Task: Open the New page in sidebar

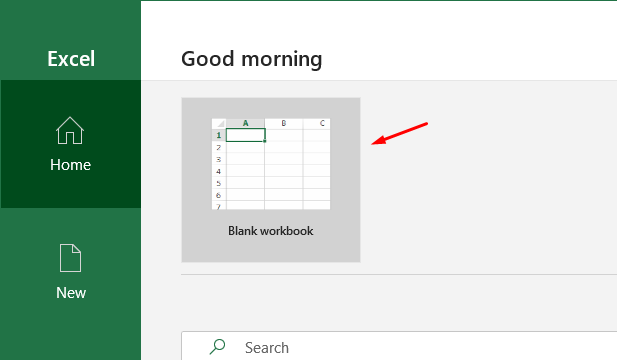Action: pos(70,272)
